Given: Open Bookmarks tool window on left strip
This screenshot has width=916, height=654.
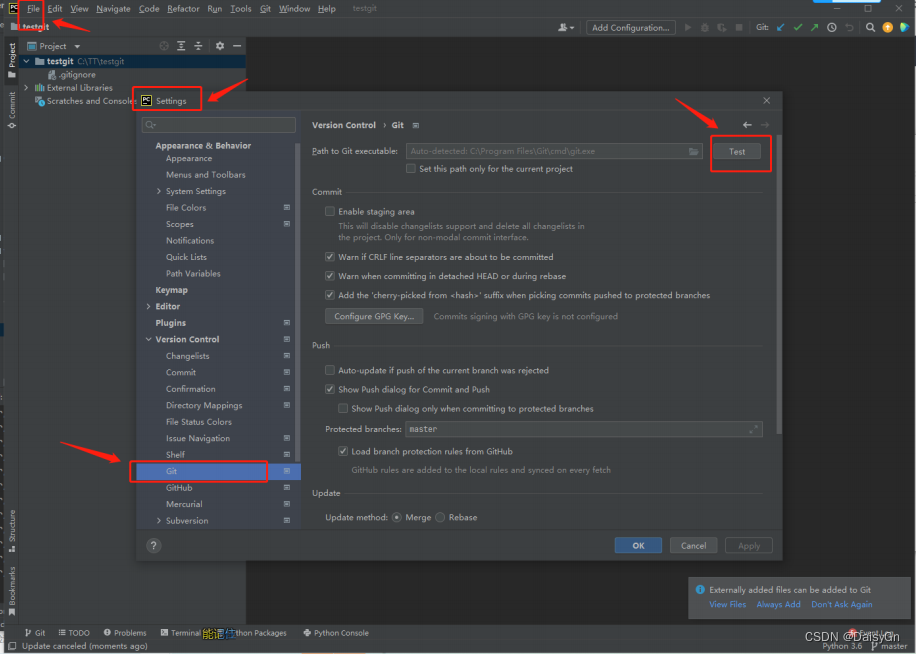Looking at the screenshot, I should pyautogui.click(x=12, y=592).
